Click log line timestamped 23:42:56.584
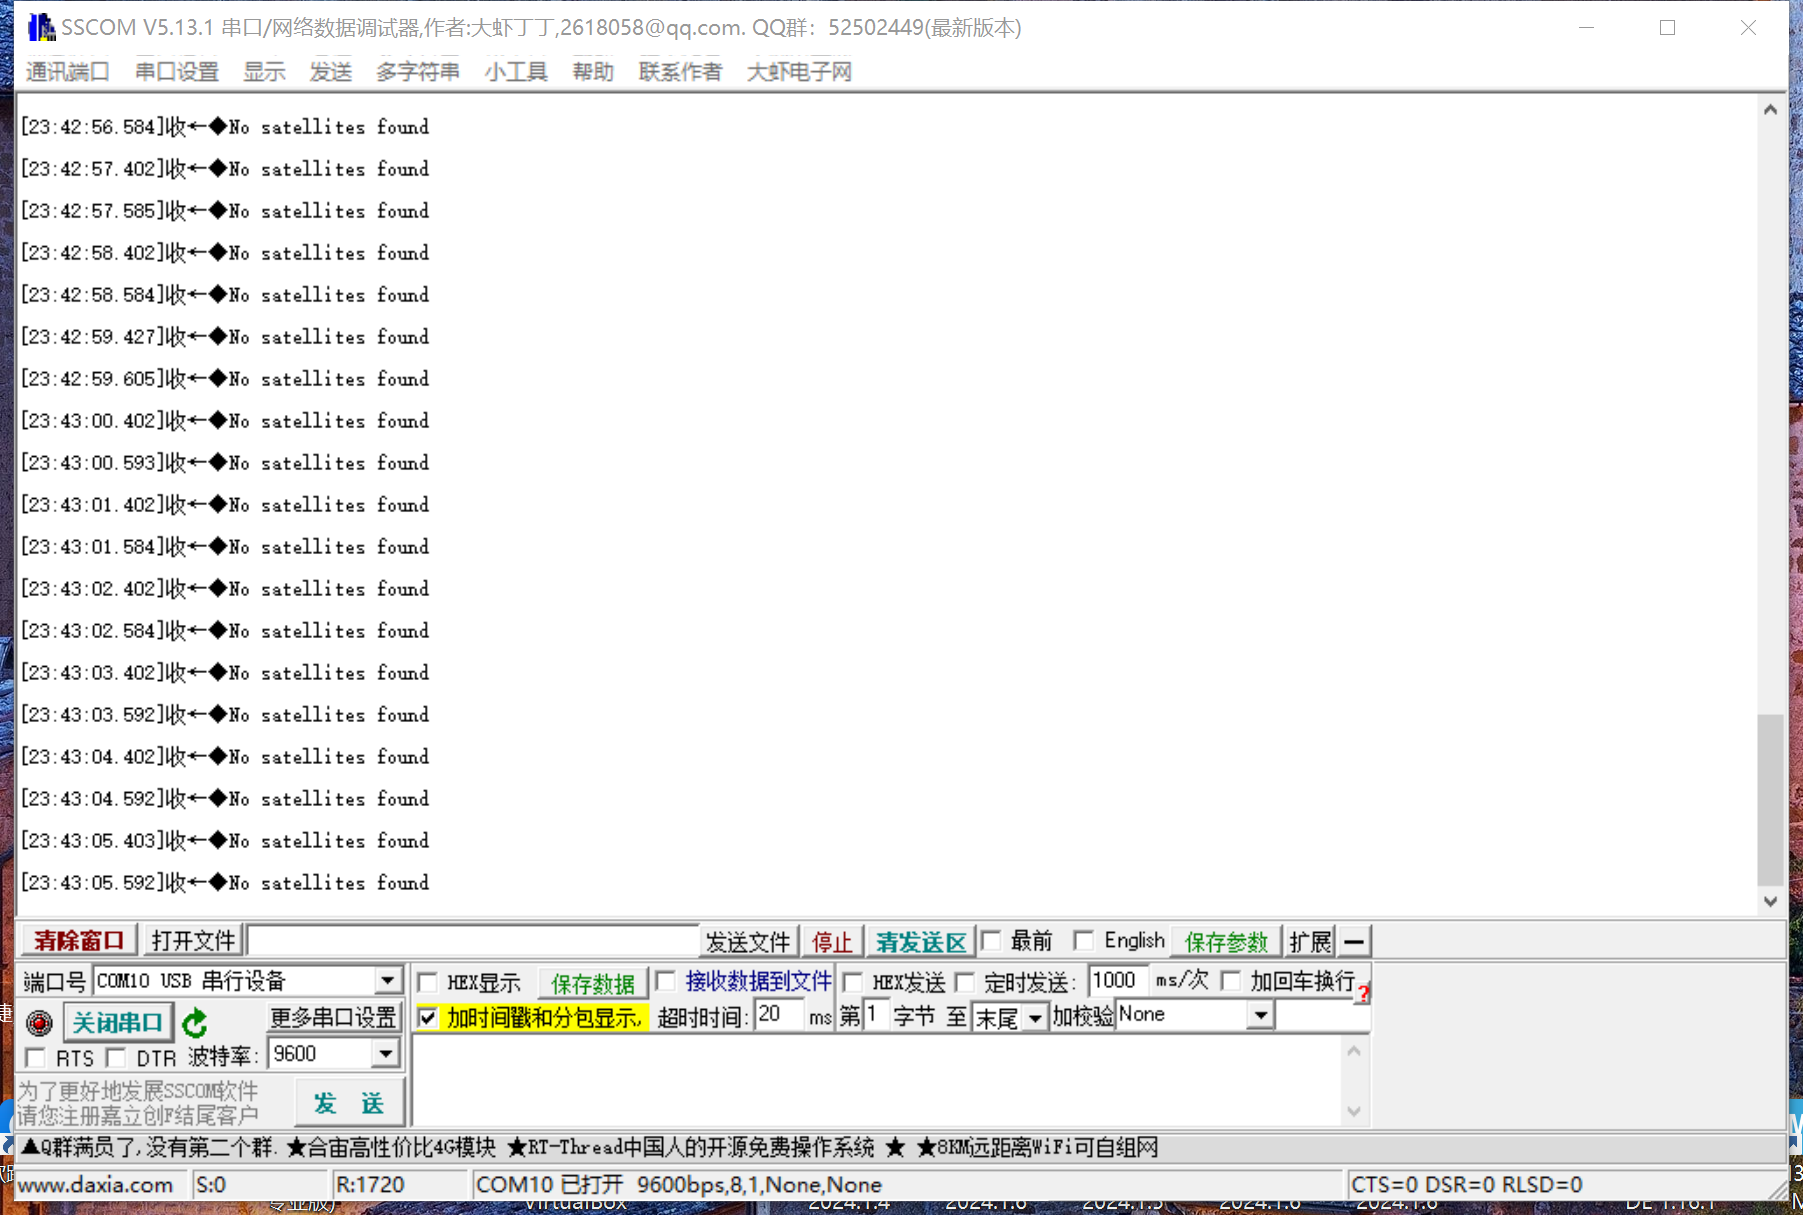Viewport: 1803px width, 1215px height. pos(225,127)
